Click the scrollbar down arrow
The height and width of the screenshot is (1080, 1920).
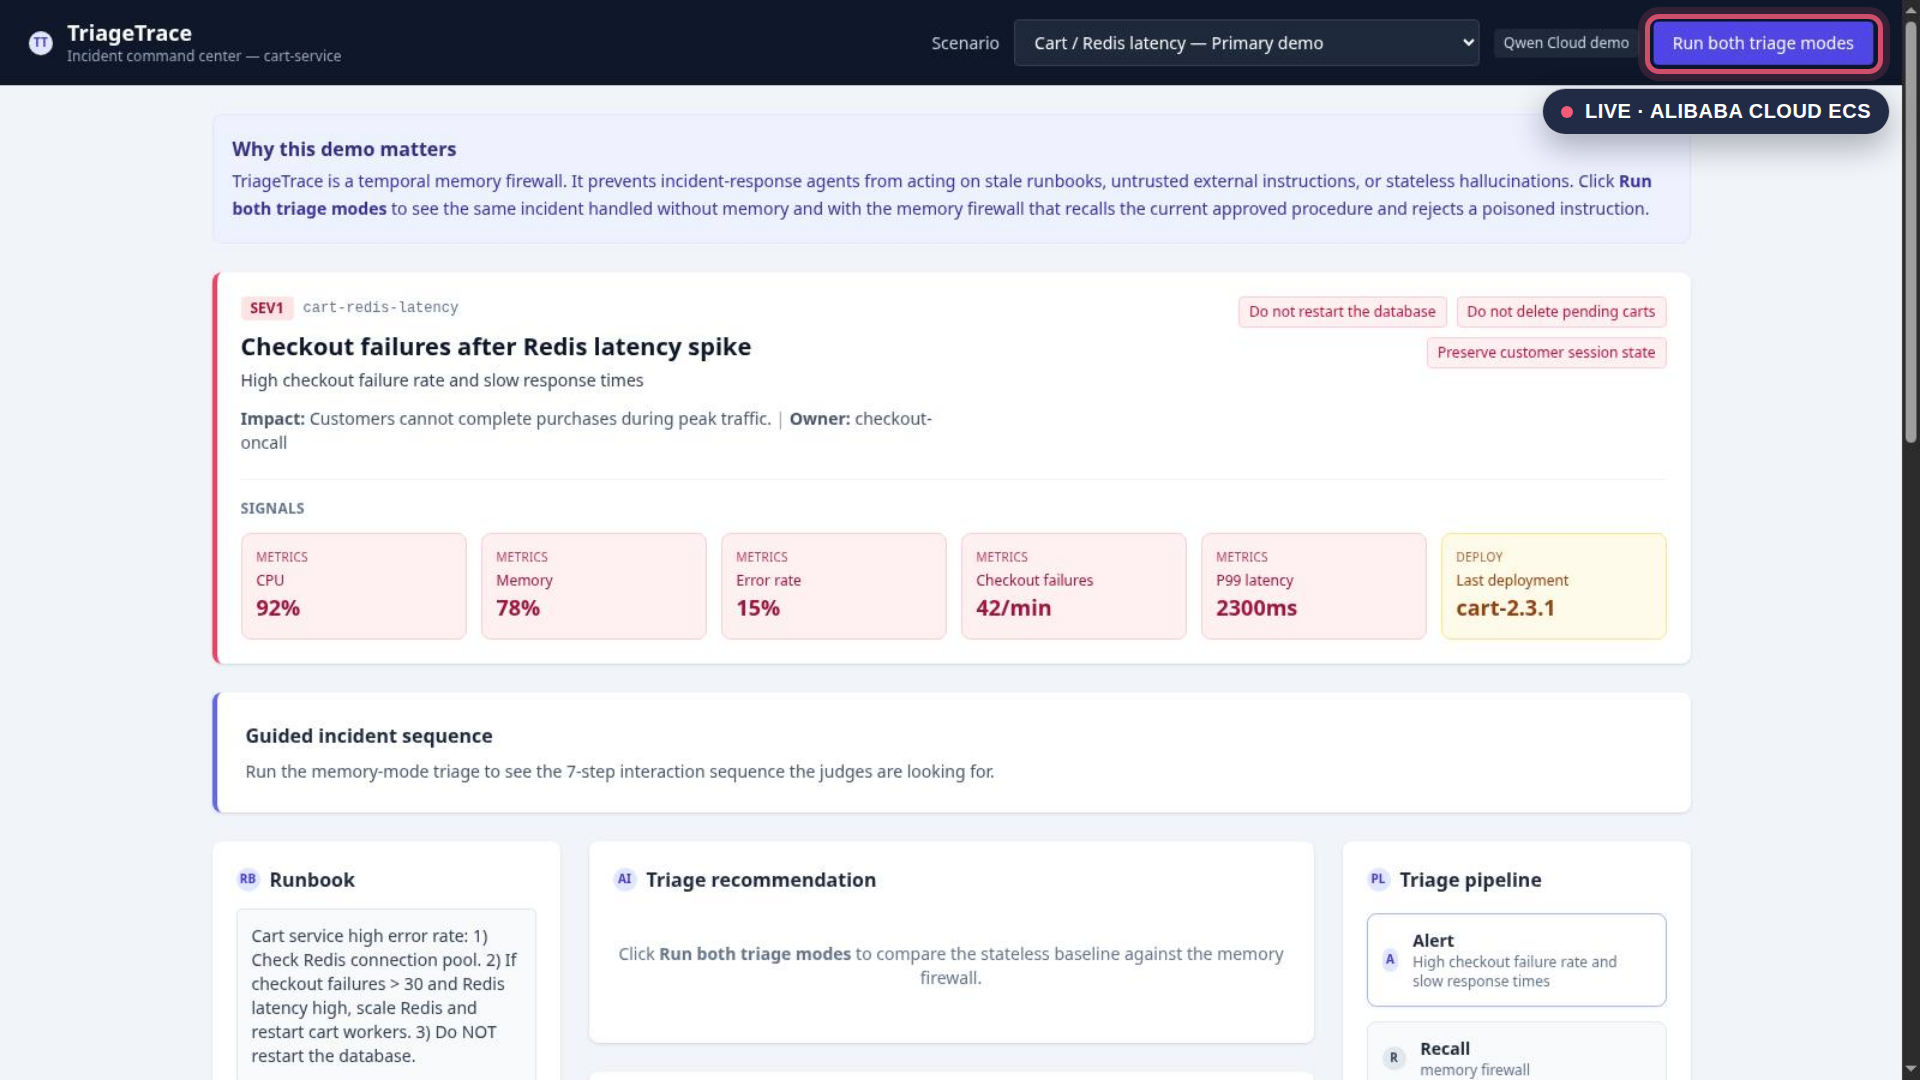coord(1910,1070)
